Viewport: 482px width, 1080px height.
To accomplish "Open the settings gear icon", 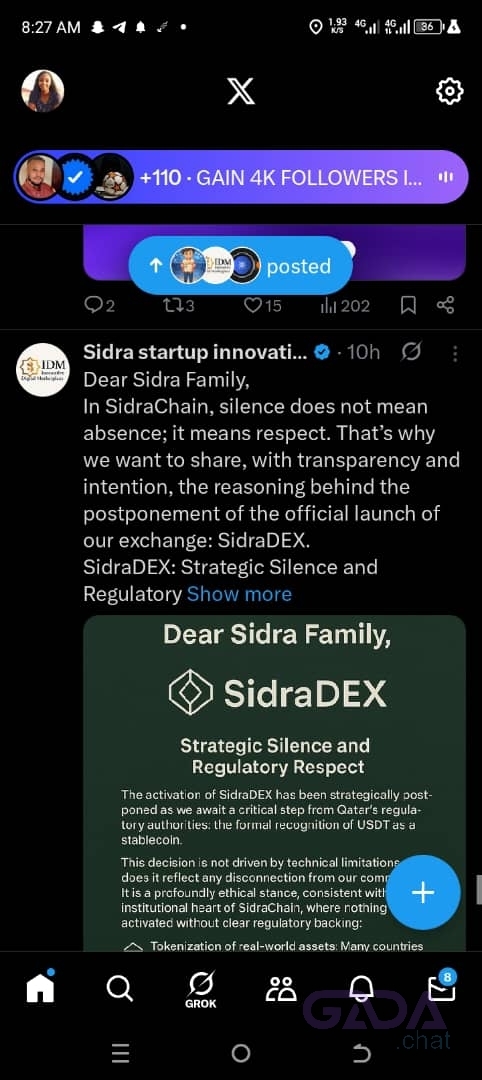I will [x=450, y=91].
